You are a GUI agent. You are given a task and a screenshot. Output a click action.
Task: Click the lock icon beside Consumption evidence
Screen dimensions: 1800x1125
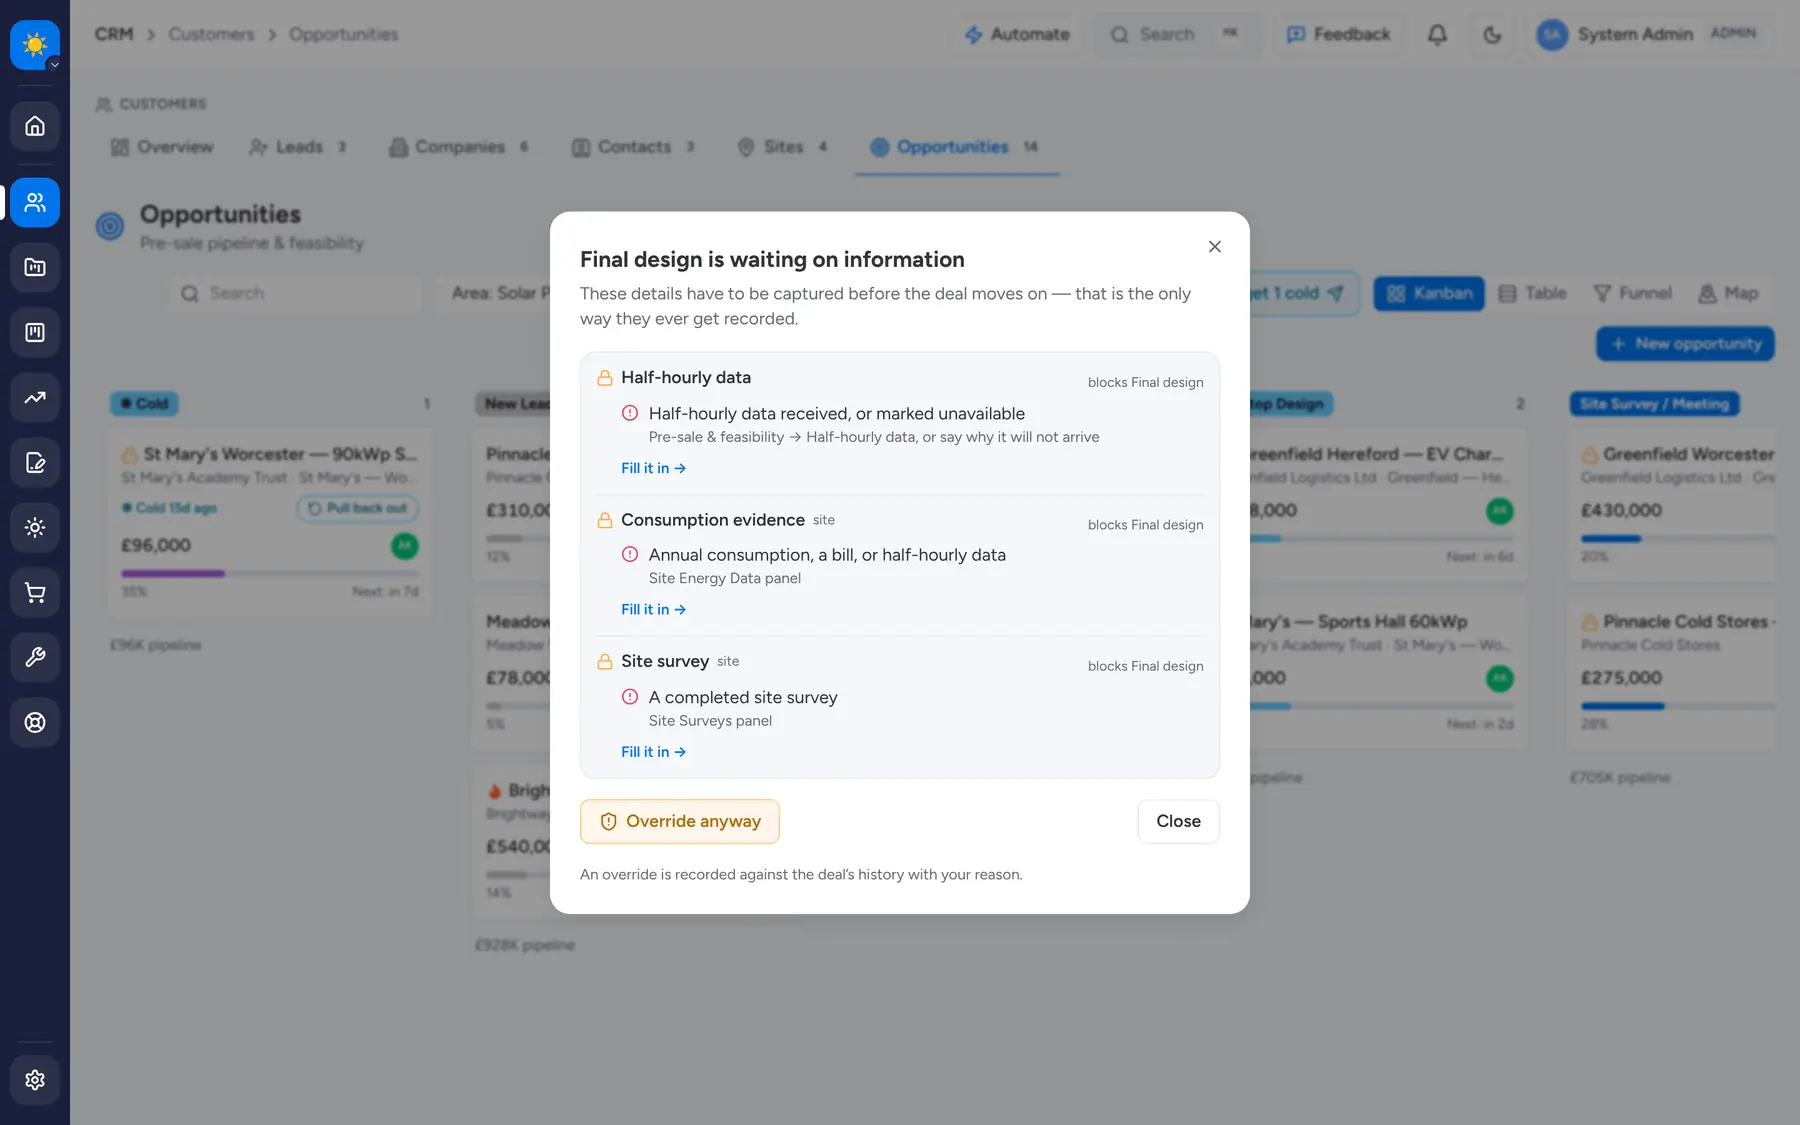(x=605, y=520)
